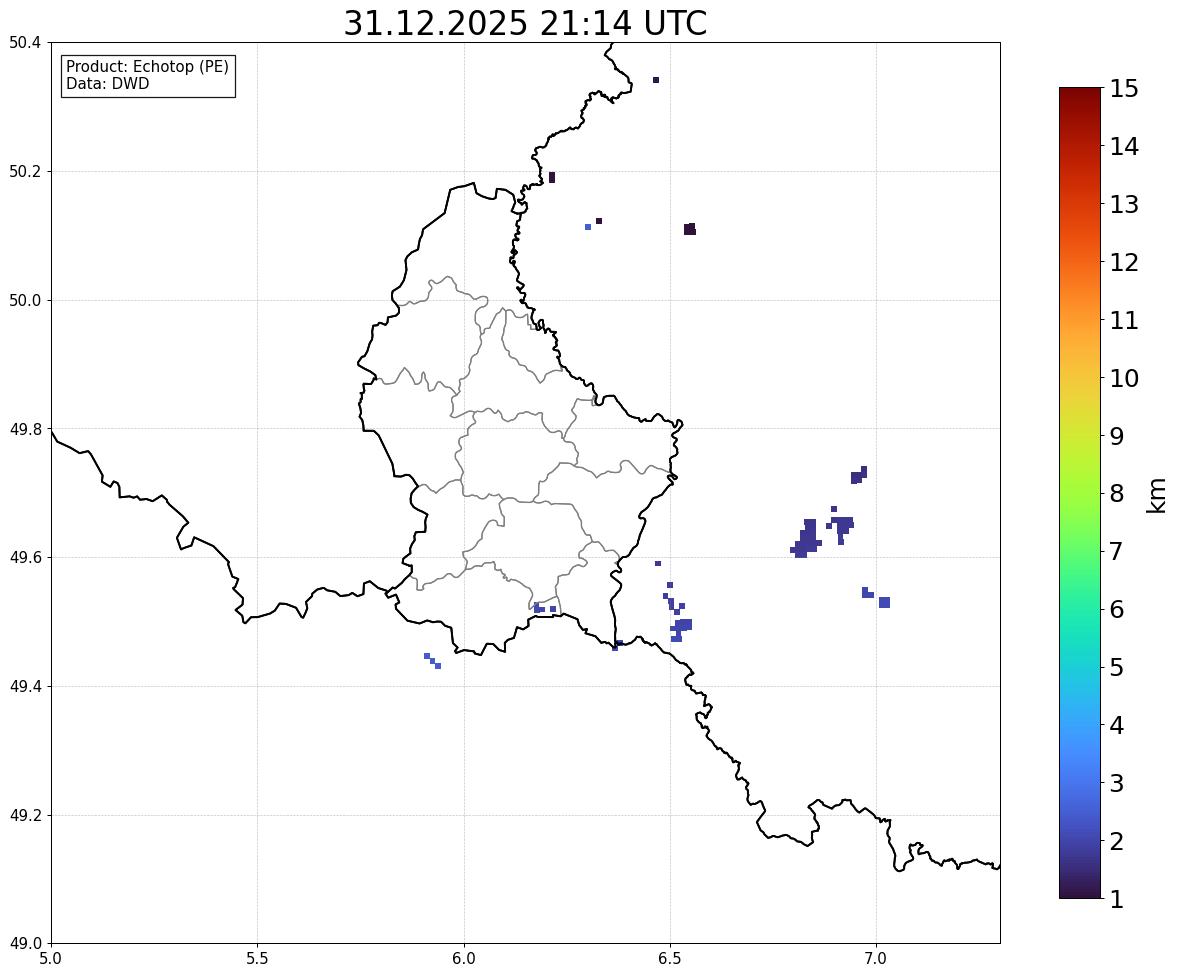Screen dimensions: 1178x976
Task: Click the colorbar at the 15 km label
Action: (x=1123, y=89)
